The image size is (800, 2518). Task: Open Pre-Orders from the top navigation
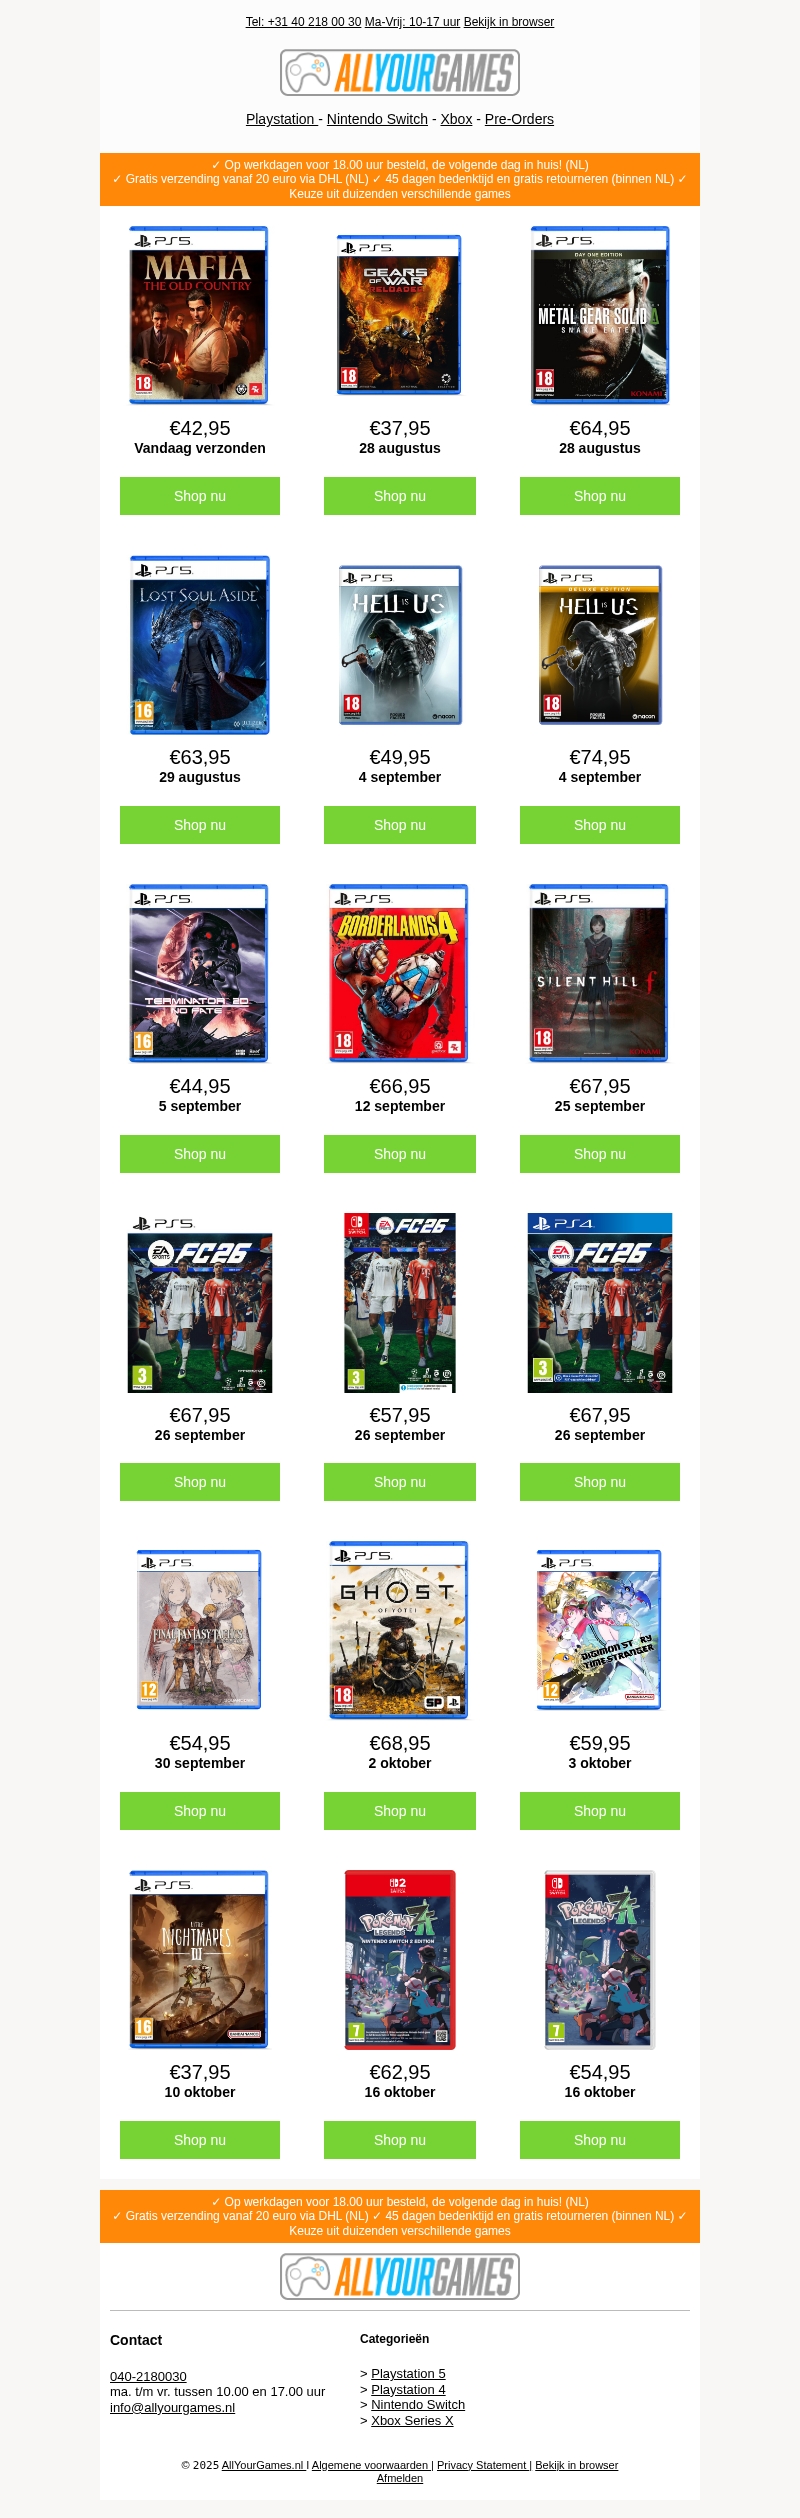(x=519, y=119)
